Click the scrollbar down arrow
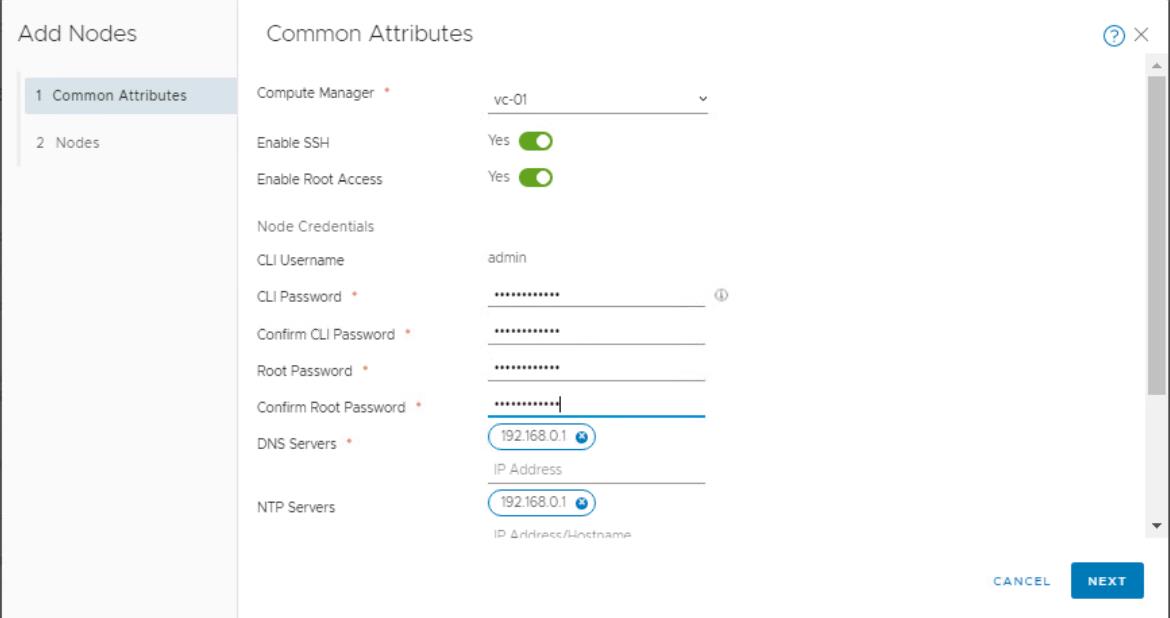The width and height of the screenshot is (1170, 618). pos(1157,526)
